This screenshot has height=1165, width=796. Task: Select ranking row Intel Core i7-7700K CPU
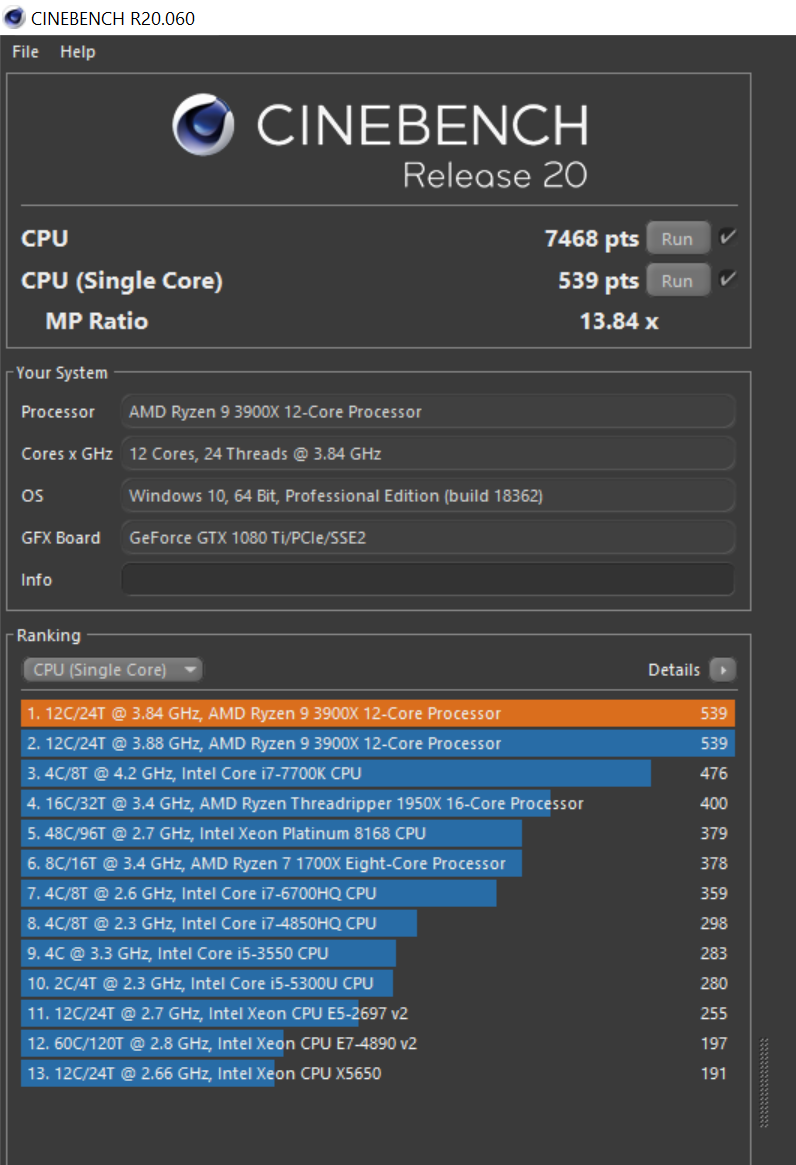click(x=378, y=773)
